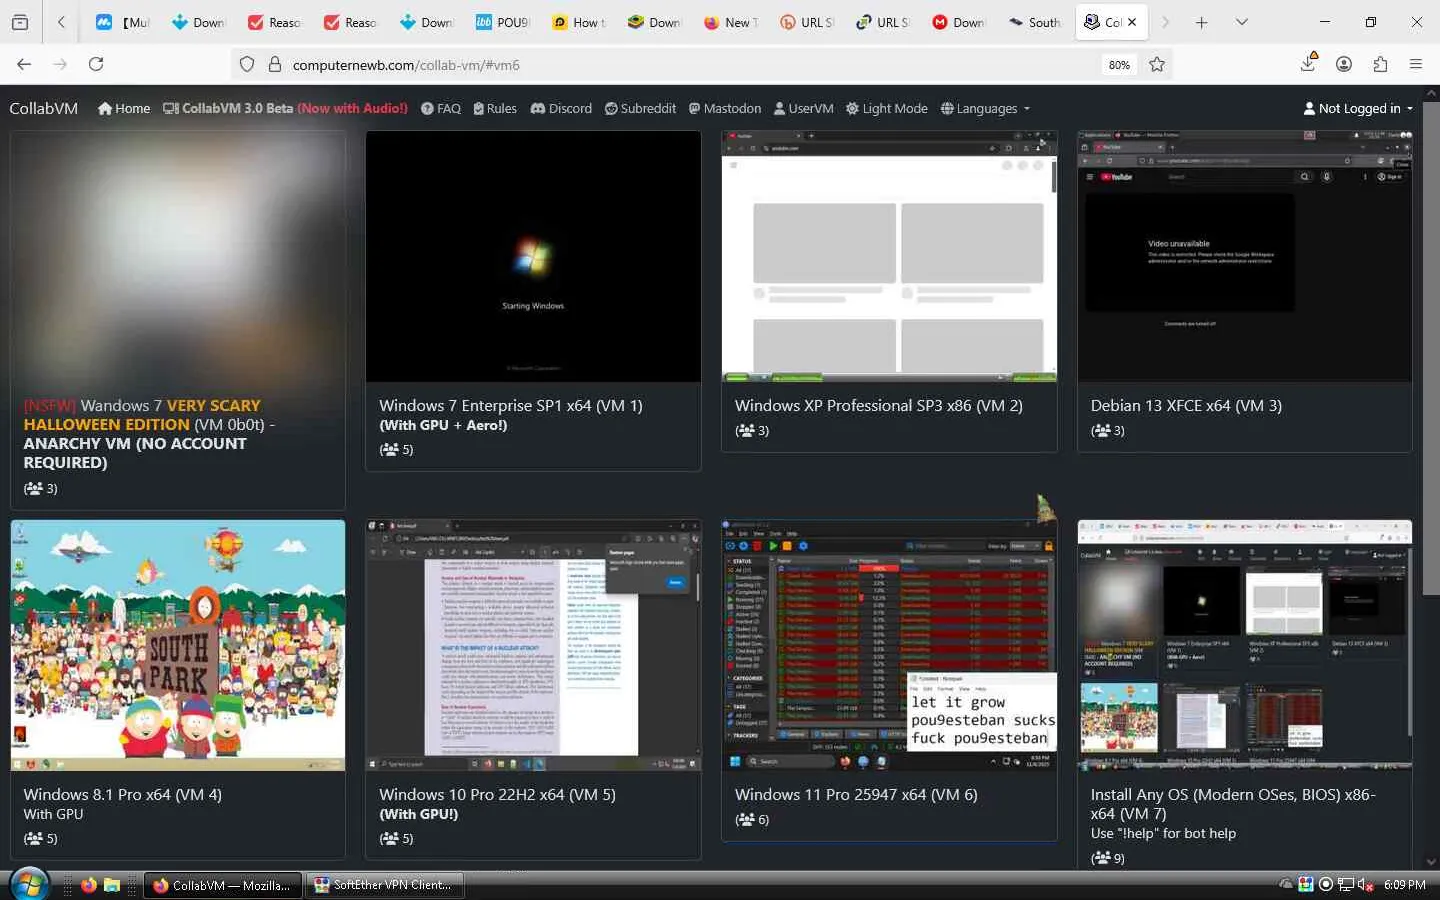
Task: Switch to the CollabVM Mozilla taskbar button
Action: coord(222,885)
